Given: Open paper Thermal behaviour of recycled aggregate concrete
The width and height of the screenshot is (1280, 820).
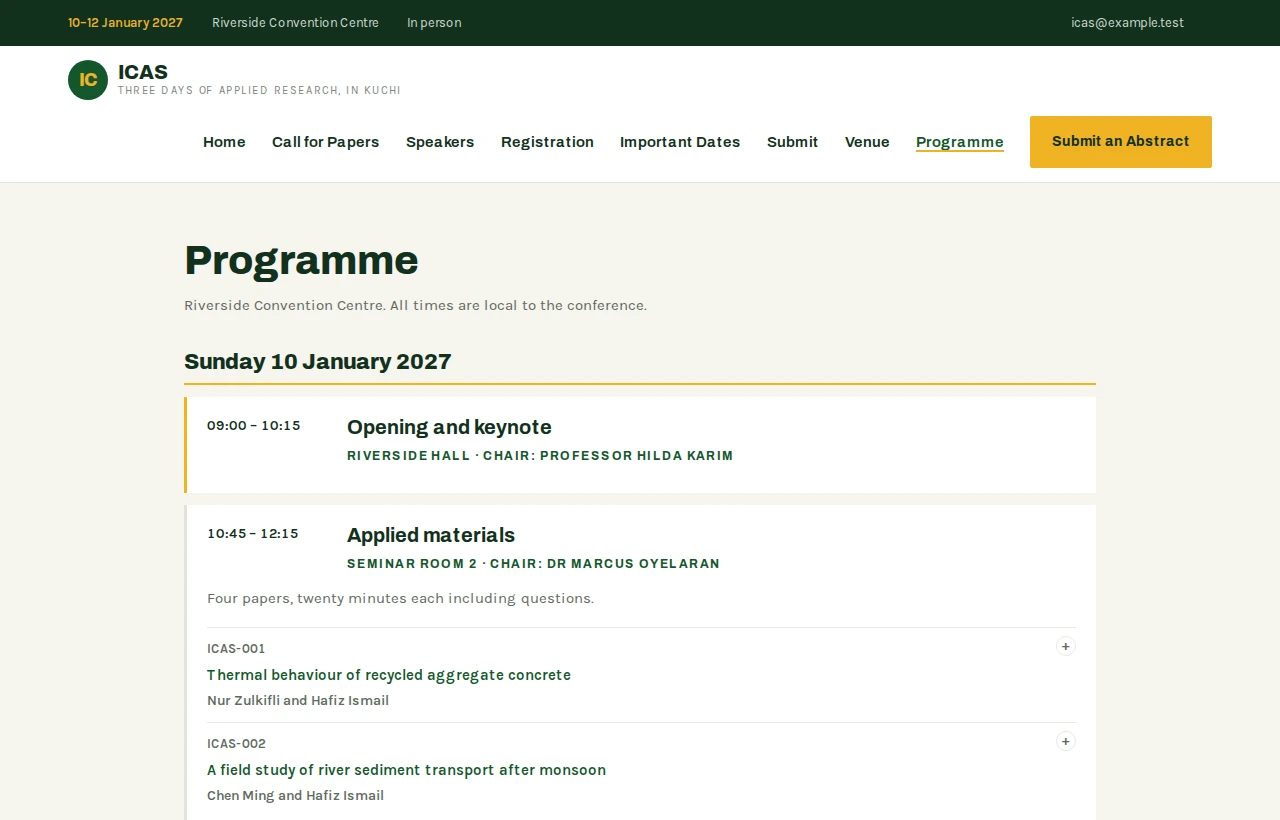Looking at the screenshot, I should pos(389,675).
